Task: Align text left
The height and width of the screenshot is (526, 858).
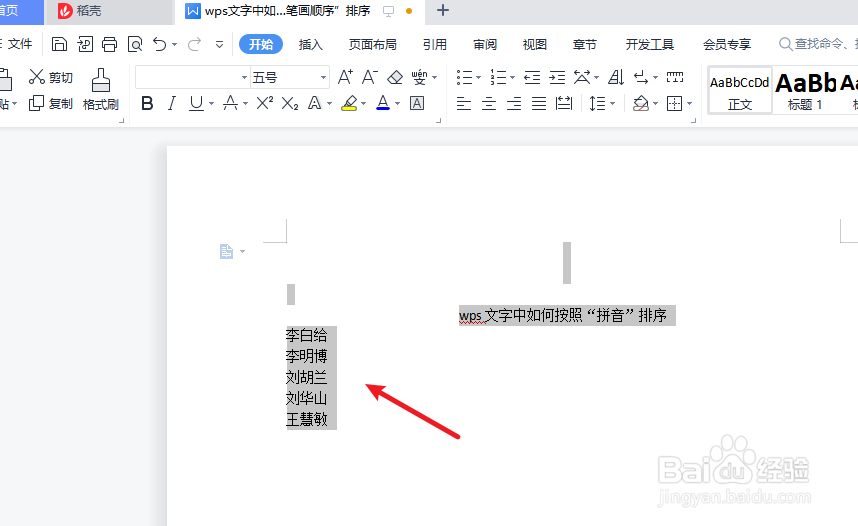Action: pyautogui.click(x=464, y=103)
